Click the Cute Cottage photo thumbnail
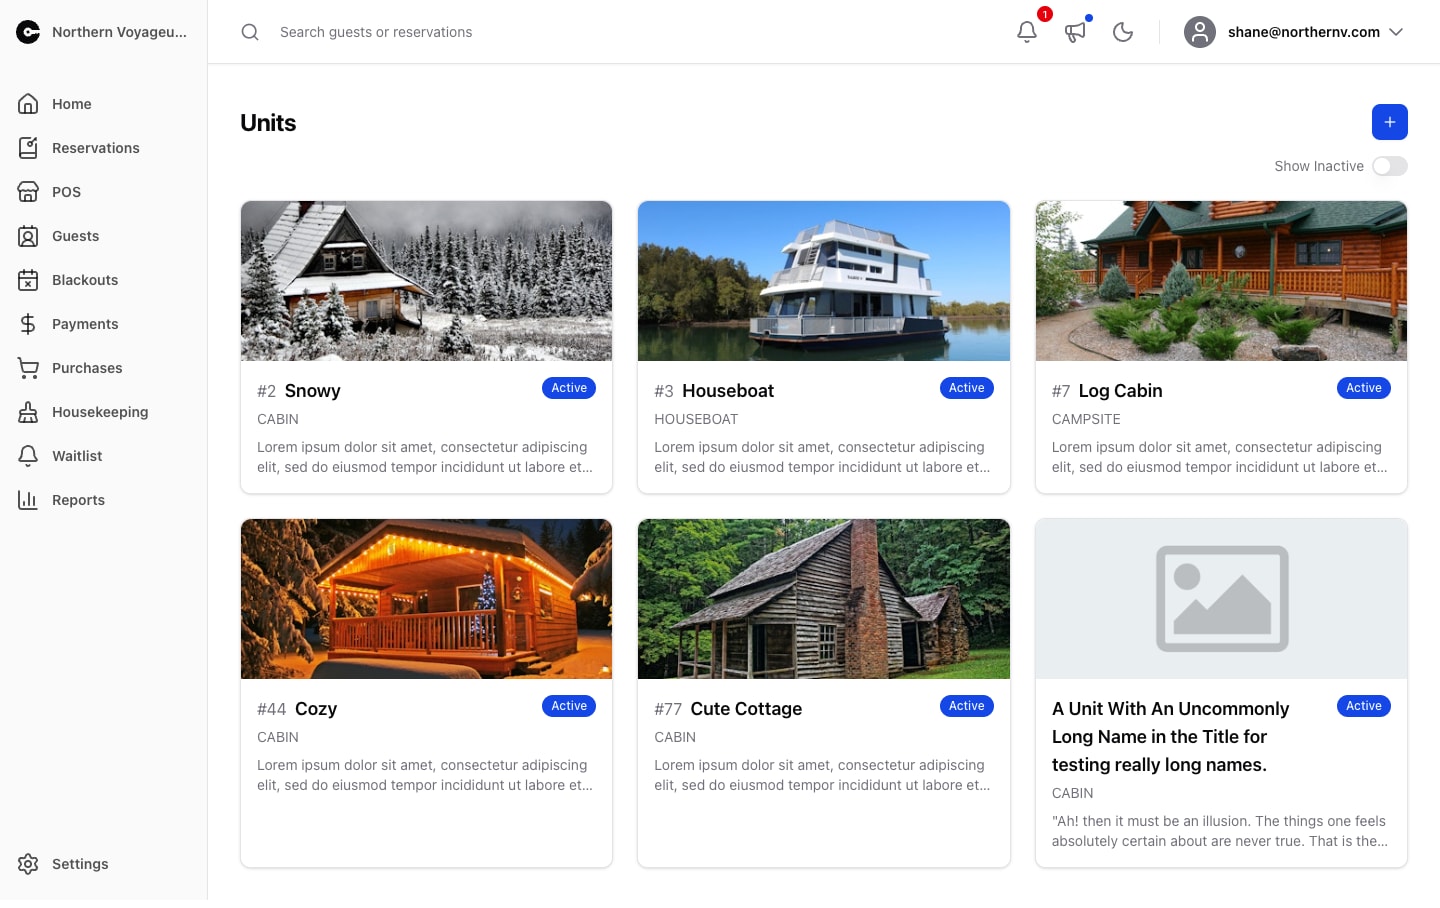1440x908 pixels. [x=824, y=599]
